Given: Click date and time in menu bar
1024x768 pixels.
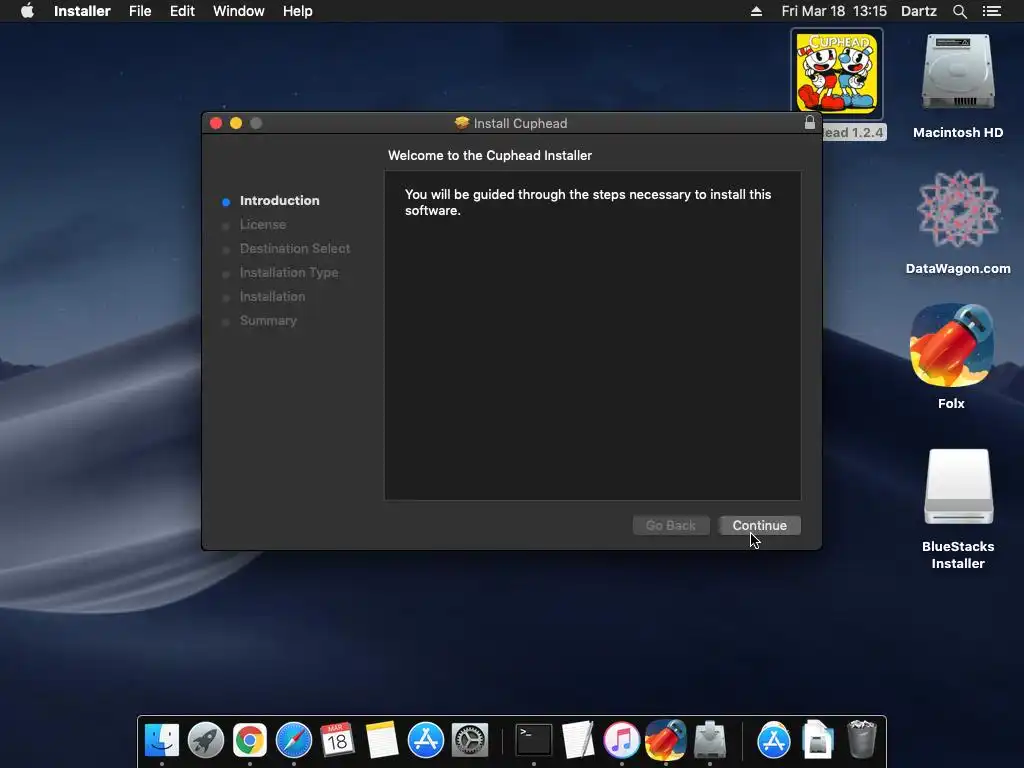Looking at the screenshot, I should tap(834, 11).
